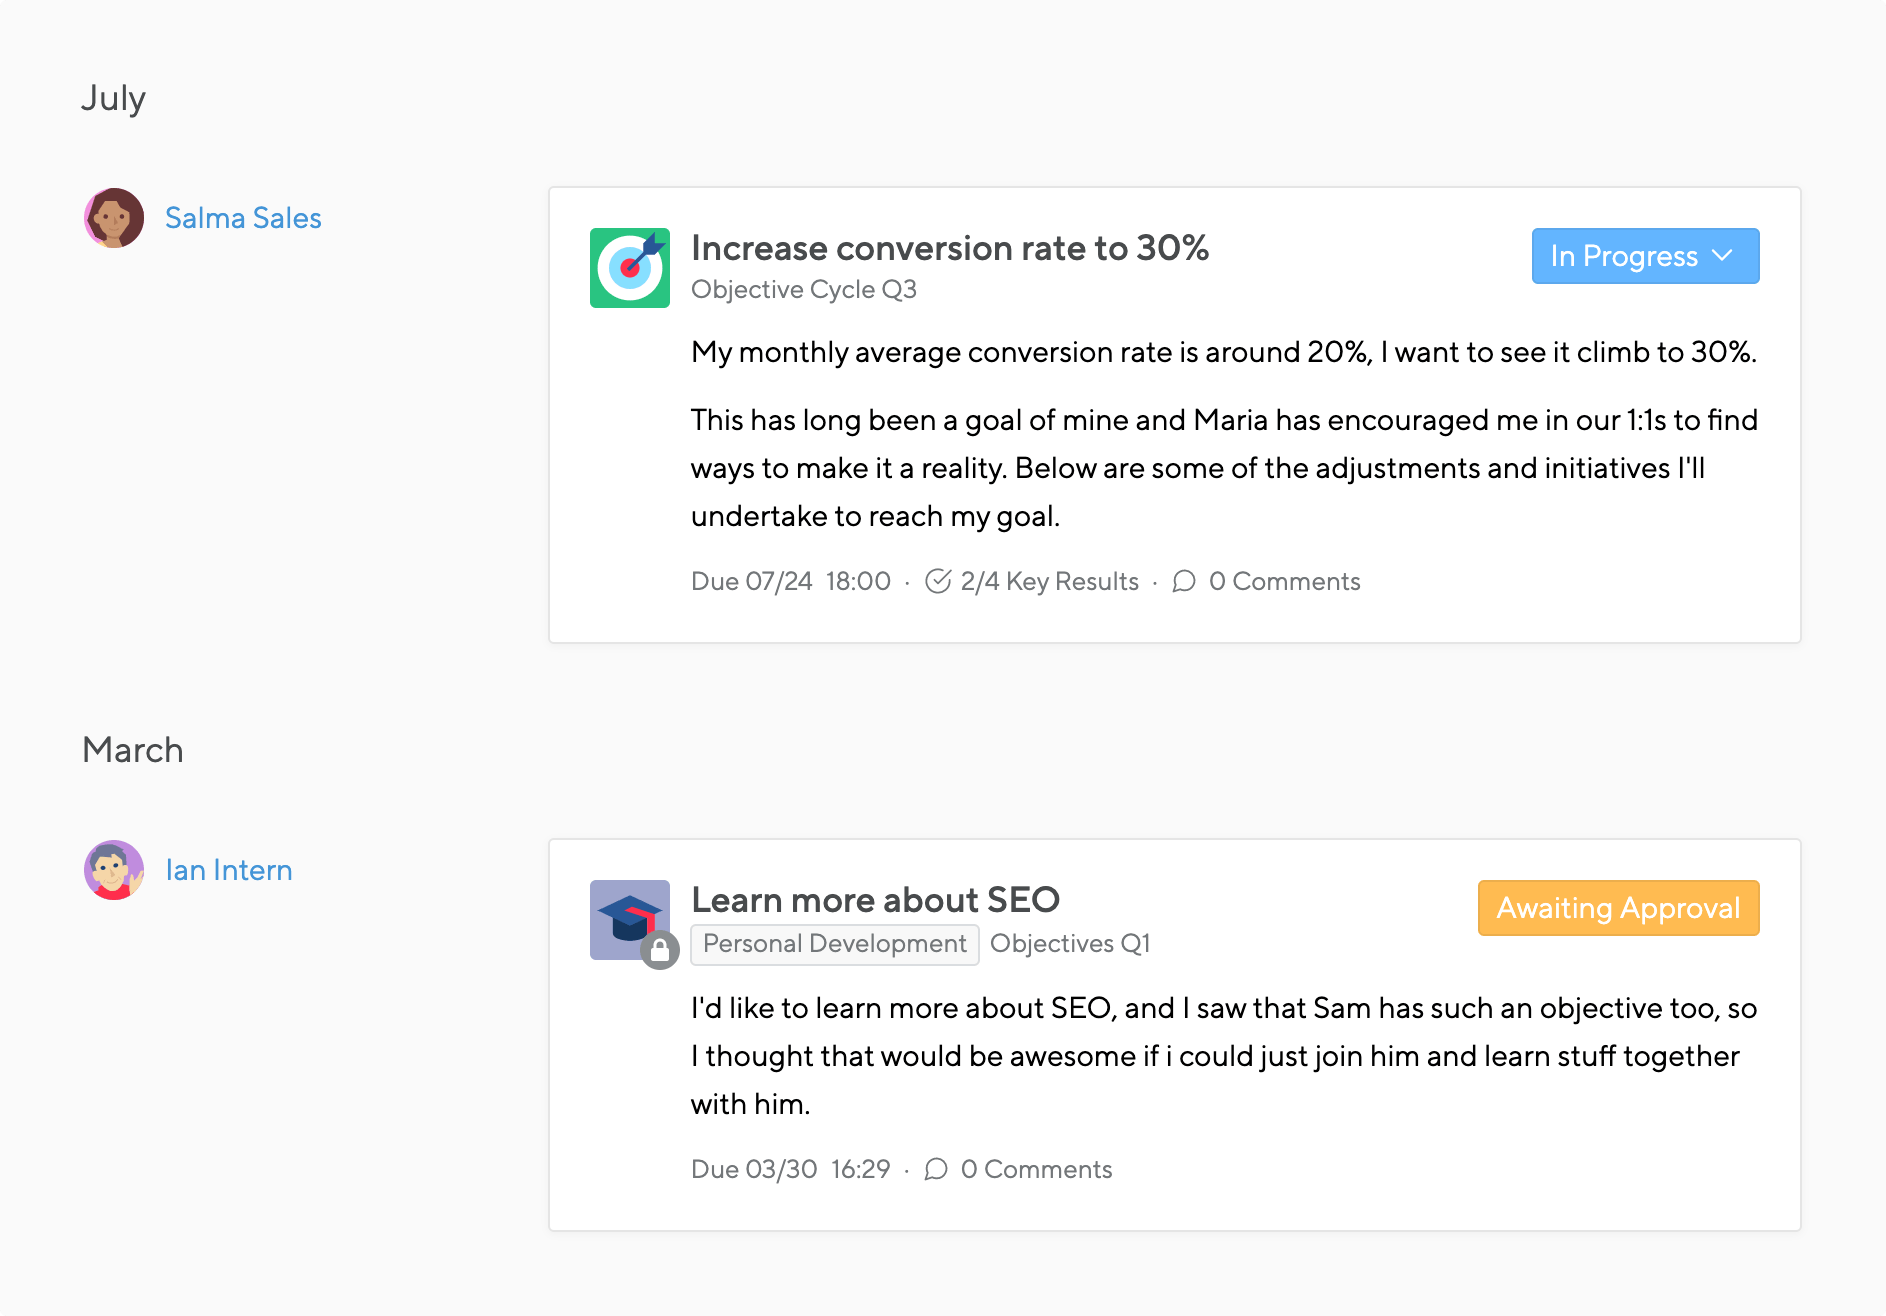Open Salma Sales avatar

pyautogui.click(x=114, y=218)
